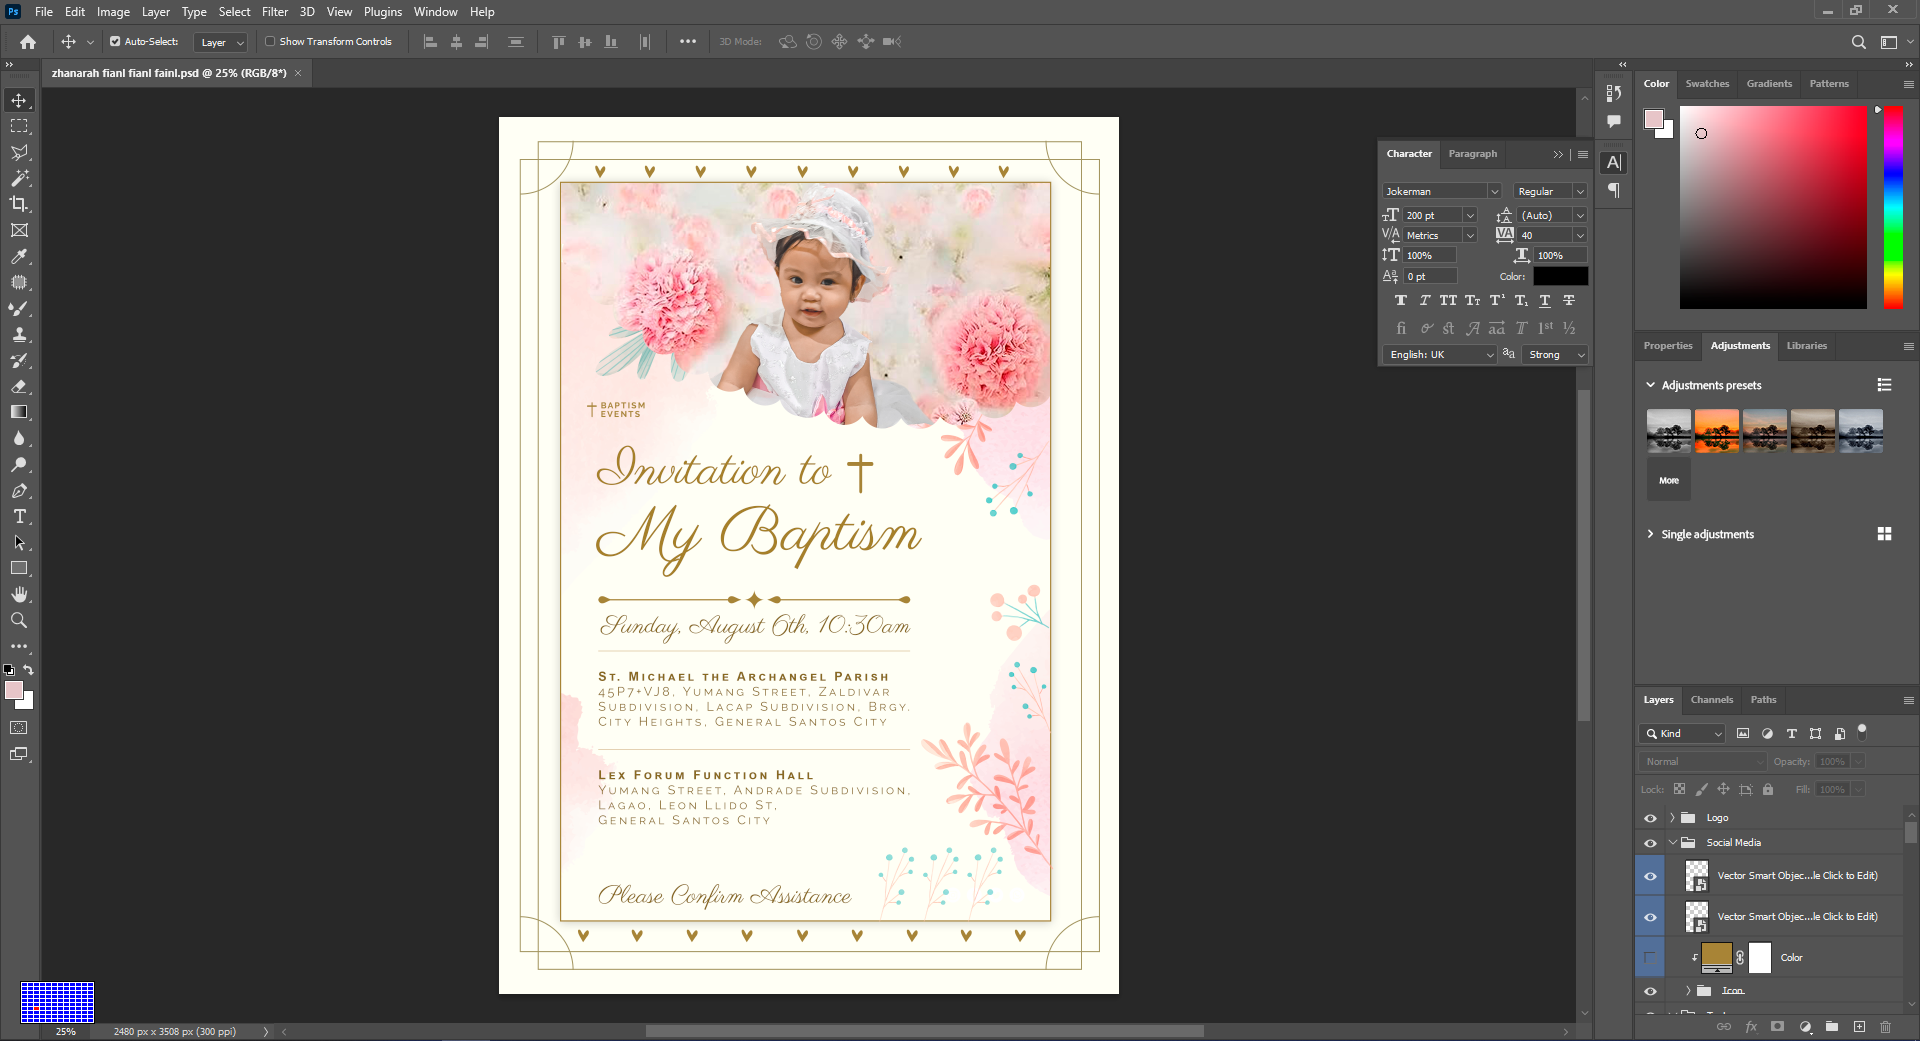
Task: Open the Layer menu
Action: point(155,12)
